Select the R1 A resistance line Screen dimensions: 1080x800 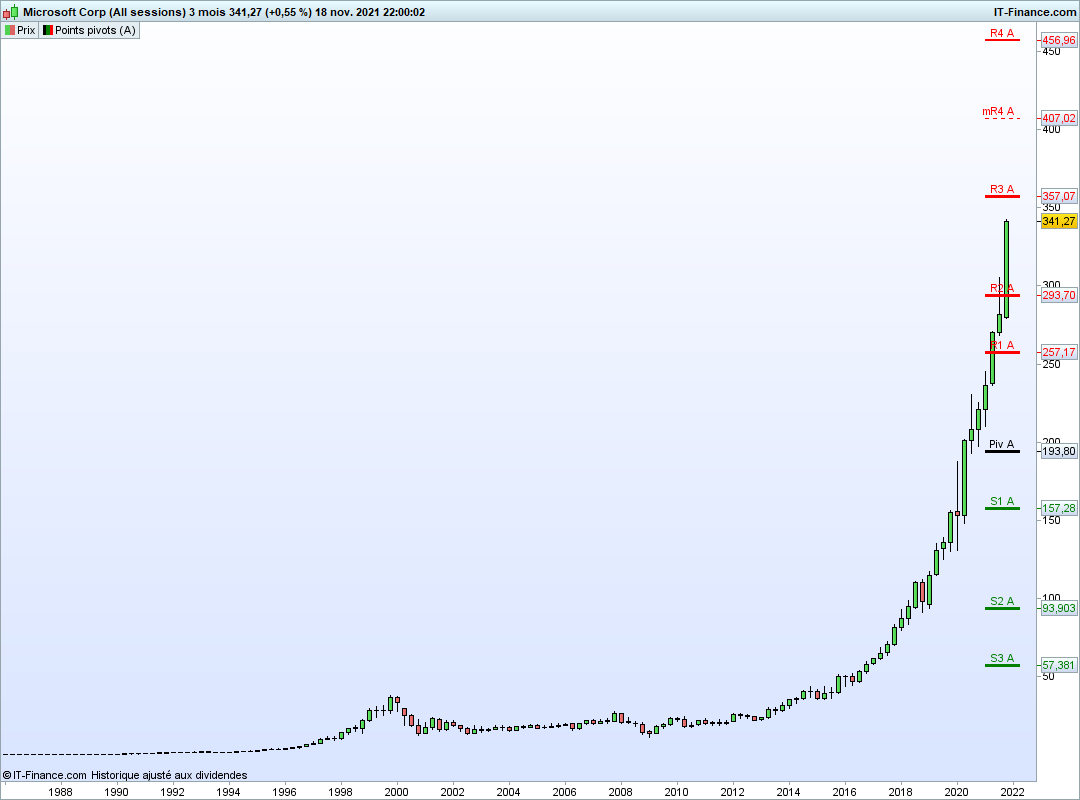pyautogui.click(x=1002, y=352)
